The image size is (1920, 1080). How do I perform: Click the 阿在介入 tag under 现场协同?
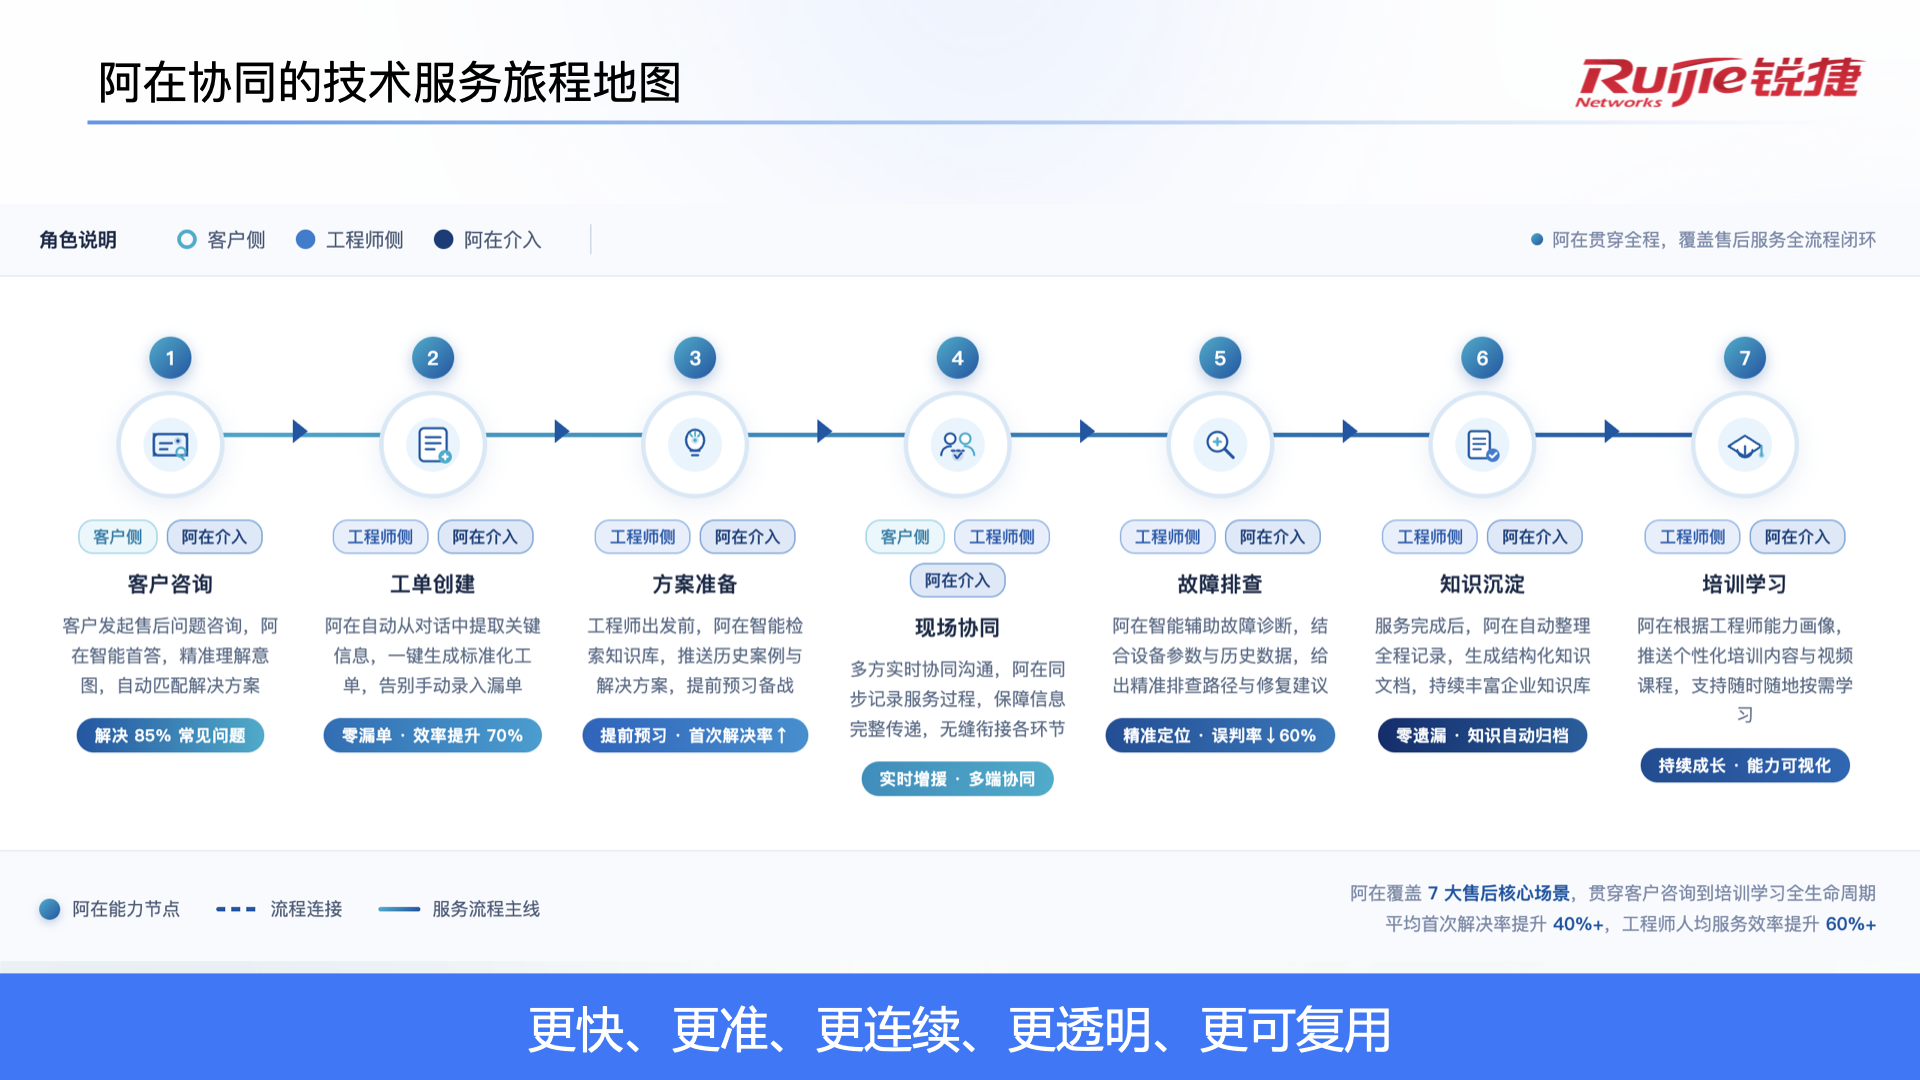(x=957, y=581)
